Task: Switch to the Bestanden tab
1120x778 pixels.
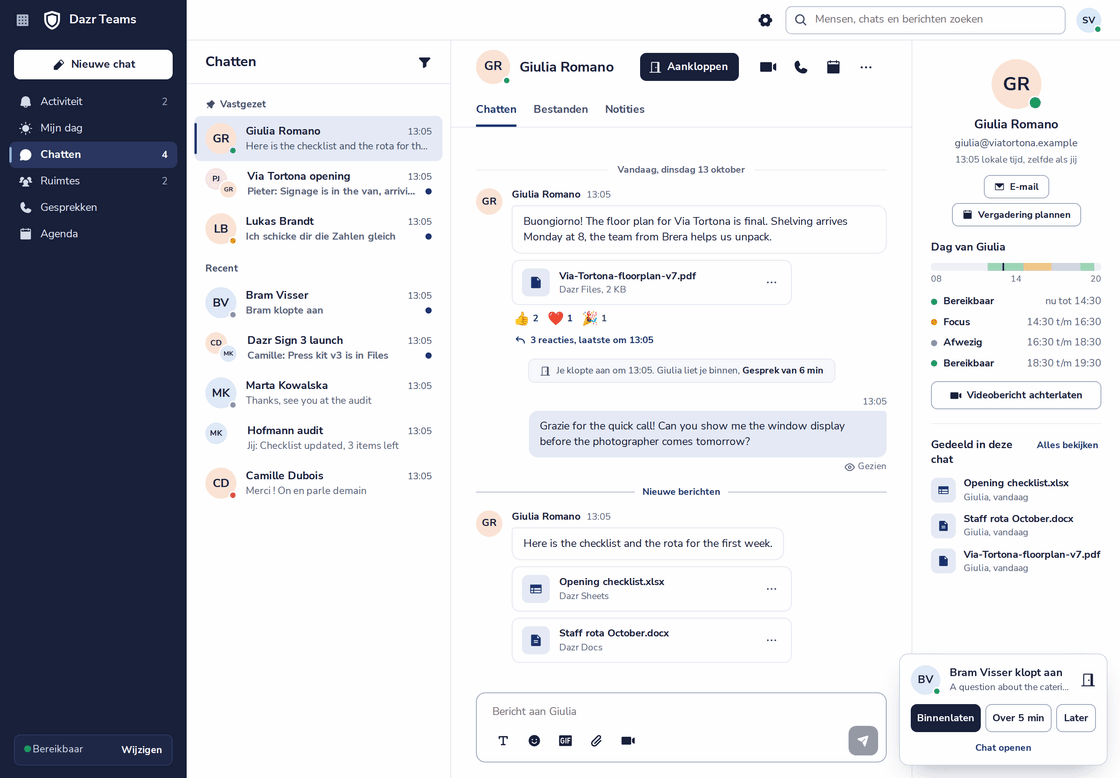Action: tap(561, 109)
